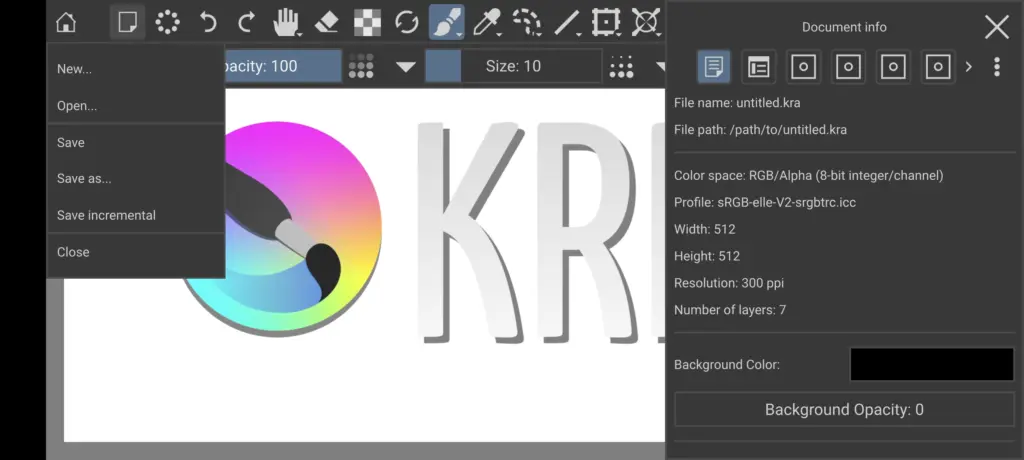Screen dimensions: 1024x460
Task: Select the Color picker eyedropper tool
Action: (487, 22)
